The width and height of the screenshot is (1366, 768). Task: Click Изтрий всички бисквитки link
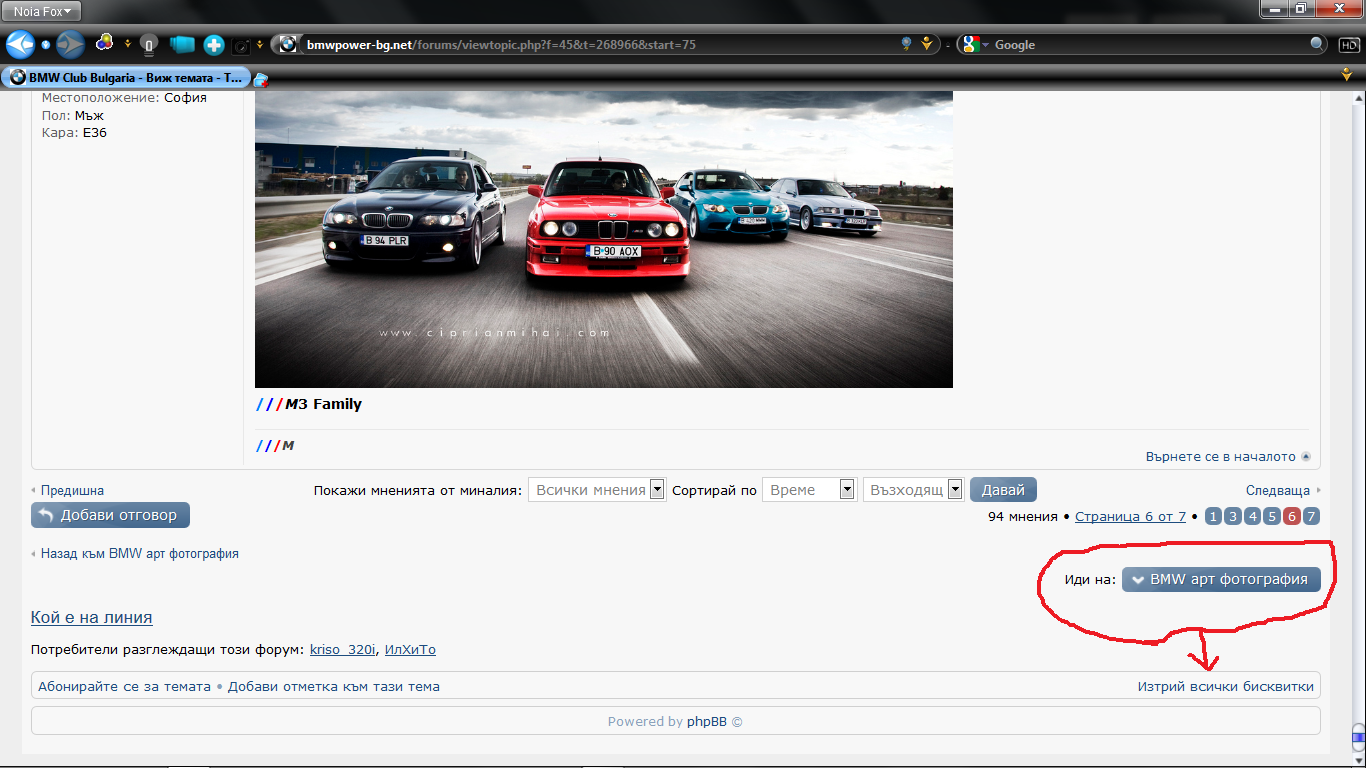coord(1226,686)
